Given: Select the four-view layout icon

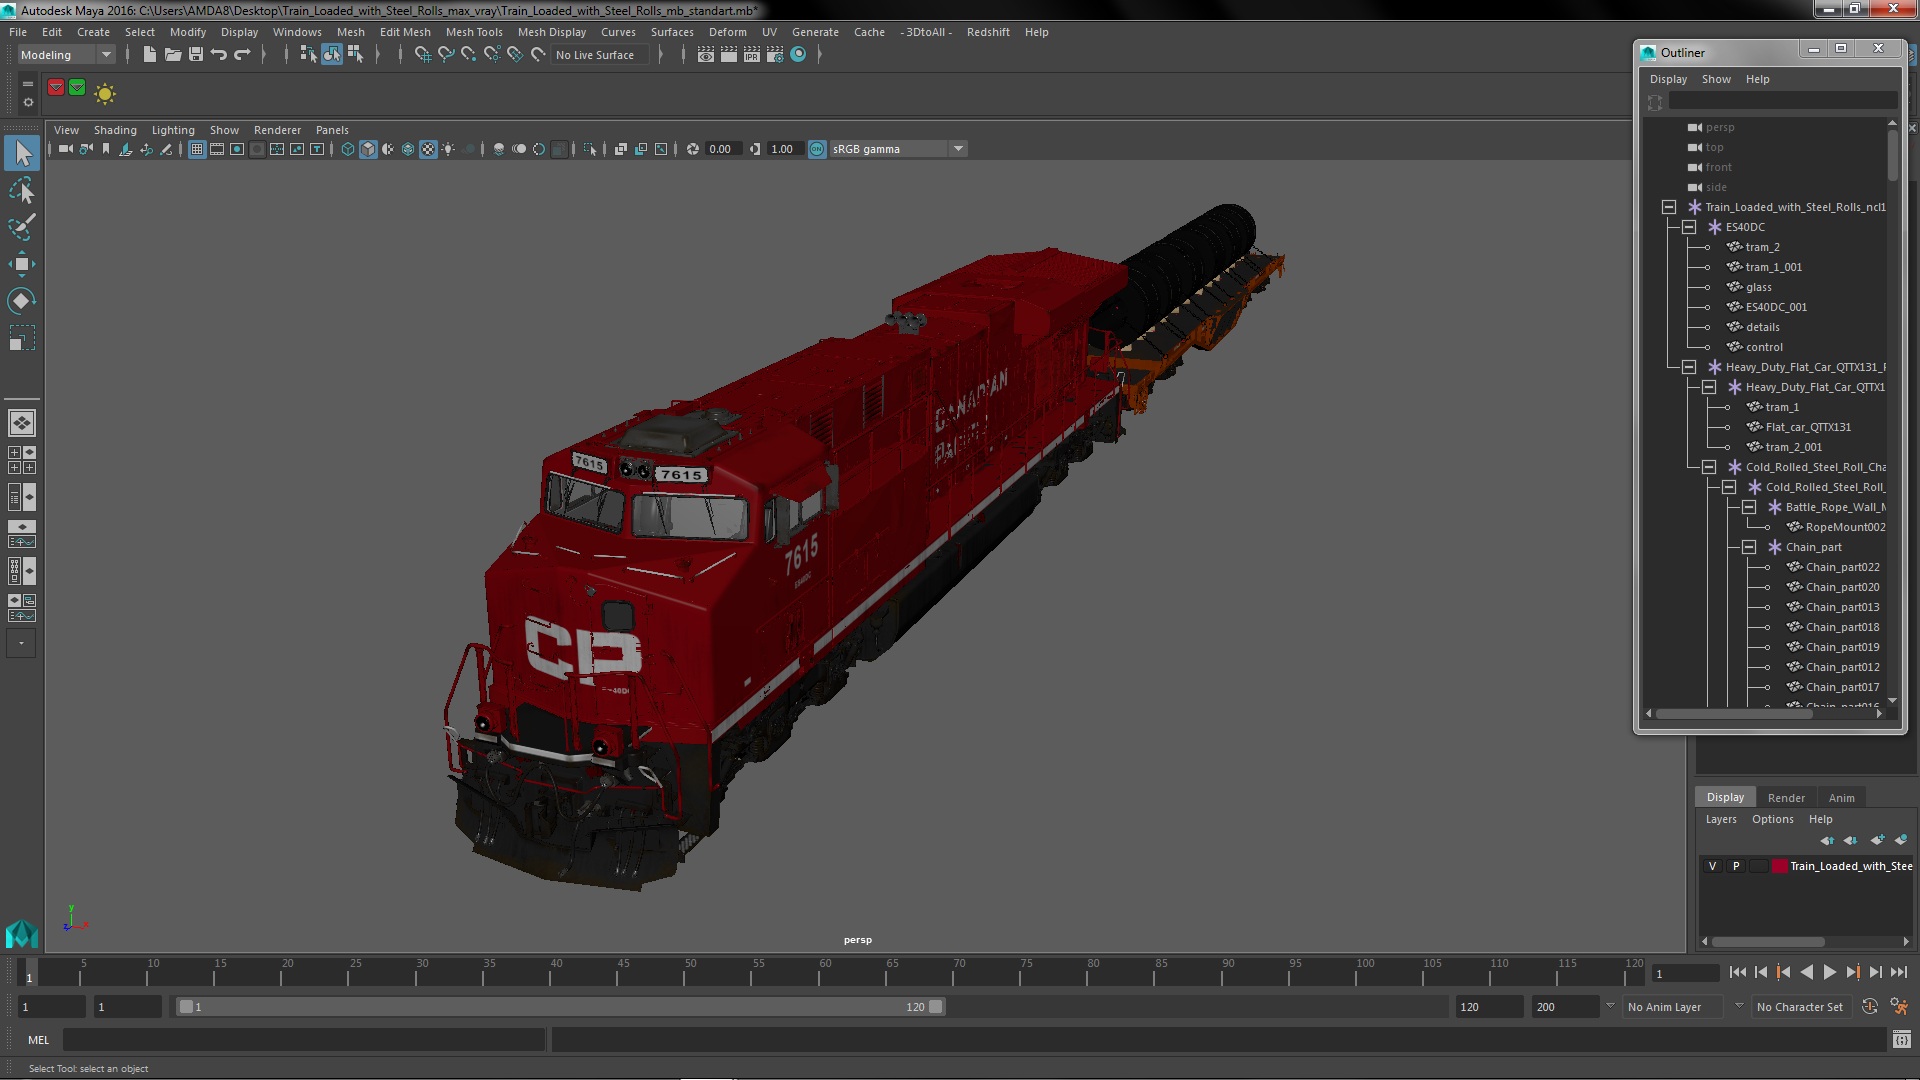Looking at the screenshot, I should pyautogui.click(x=22, y=460).
